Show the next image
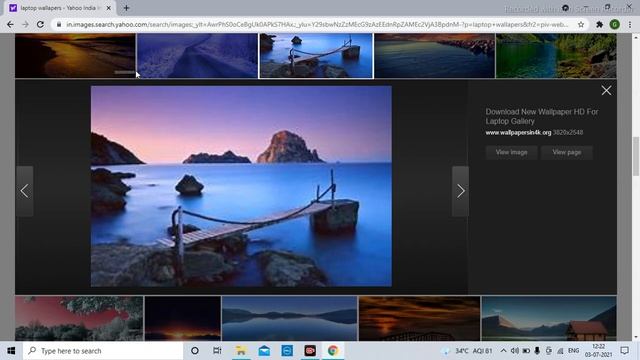640x360 pixels. coord(460,191)
